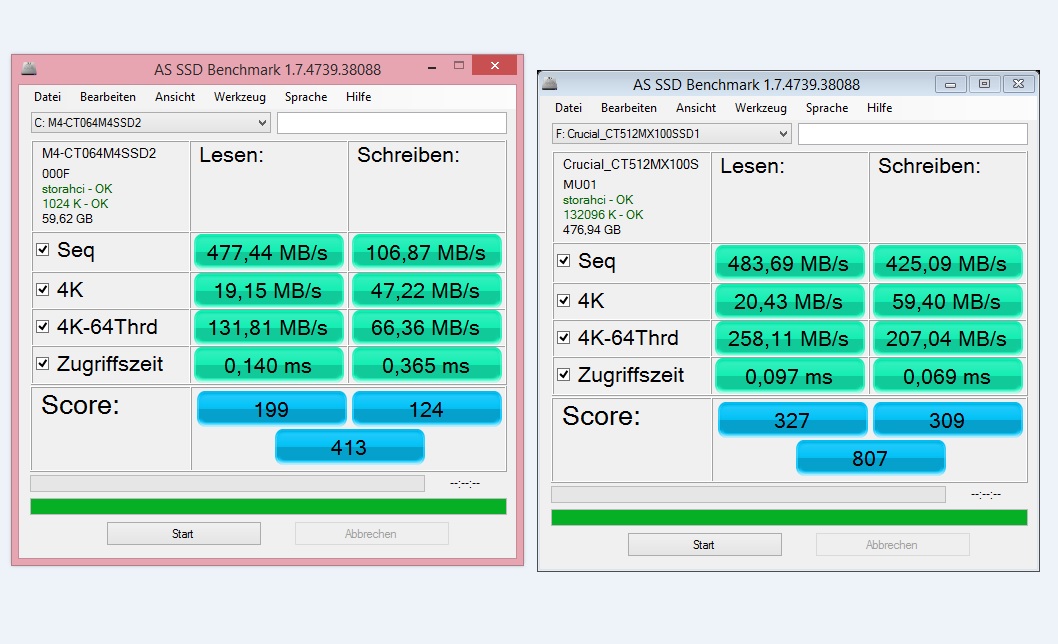This screenshot has width=1058, height=644.
Task: Uncheck 4K checkbox in Crucial MX100 window
Action: pos(563,300)
